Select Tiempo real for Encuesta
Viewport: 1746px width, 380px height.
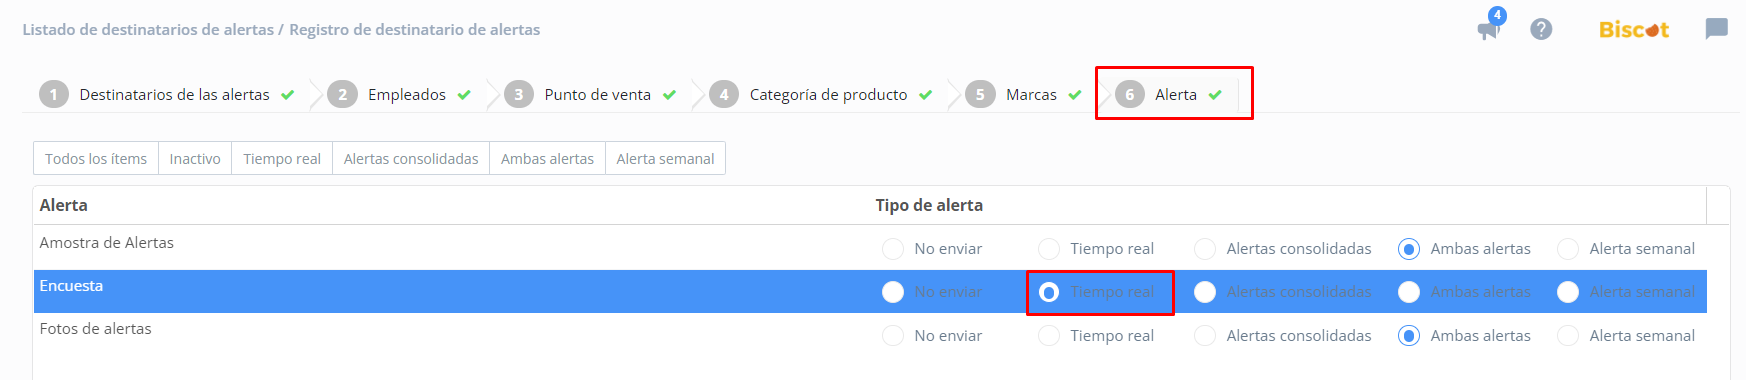1049,292
